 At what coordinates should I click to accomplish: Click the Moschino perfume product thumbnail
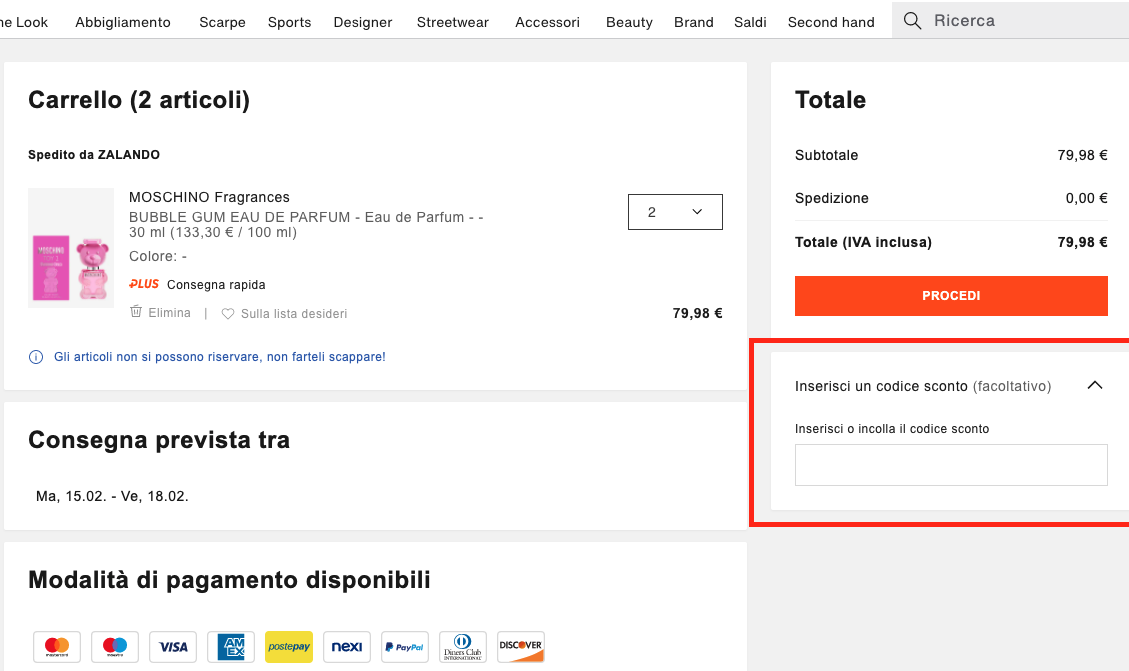pos(71,248)
